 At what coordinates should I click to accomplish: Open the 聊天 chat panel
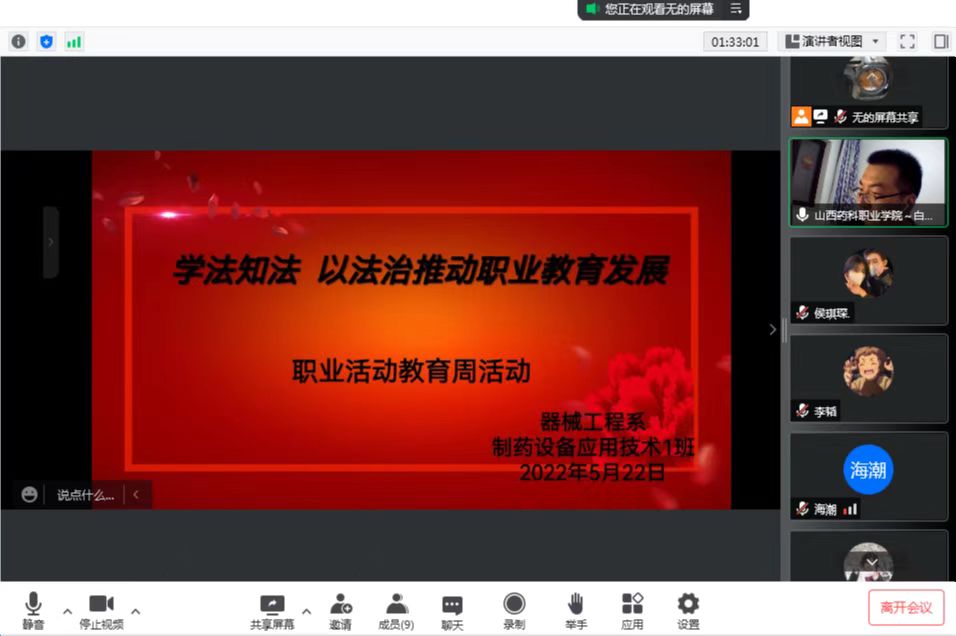[452, 610]
